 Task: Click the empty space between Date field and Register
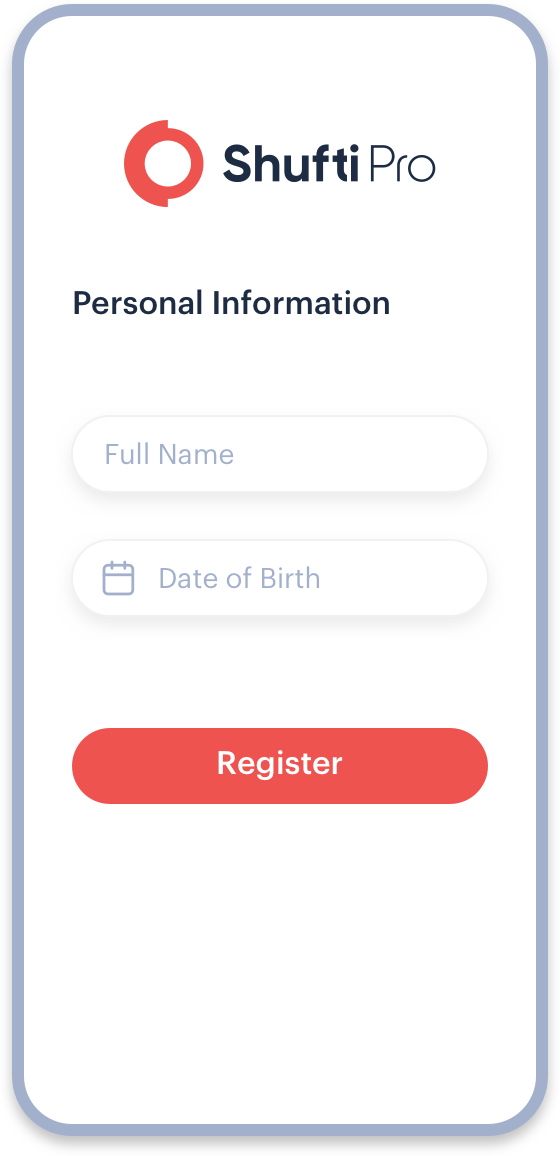(x=280, y=672)
